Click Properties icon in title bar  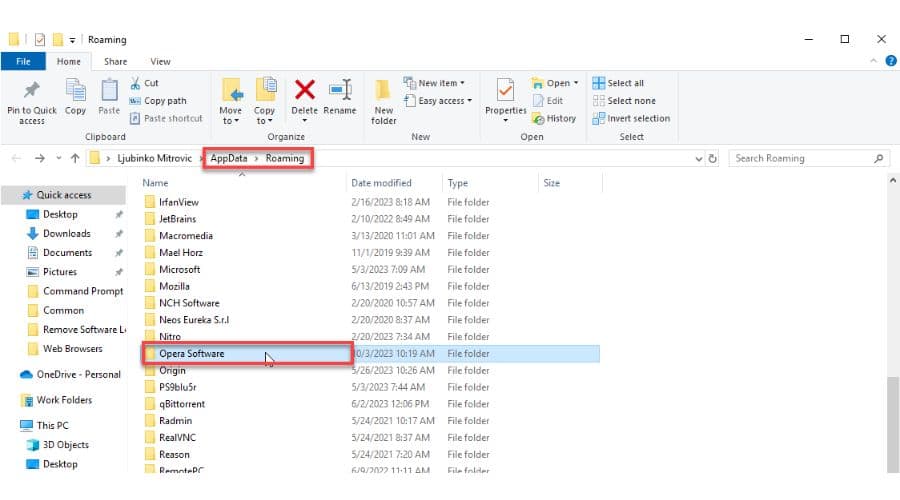pos(40,40)
